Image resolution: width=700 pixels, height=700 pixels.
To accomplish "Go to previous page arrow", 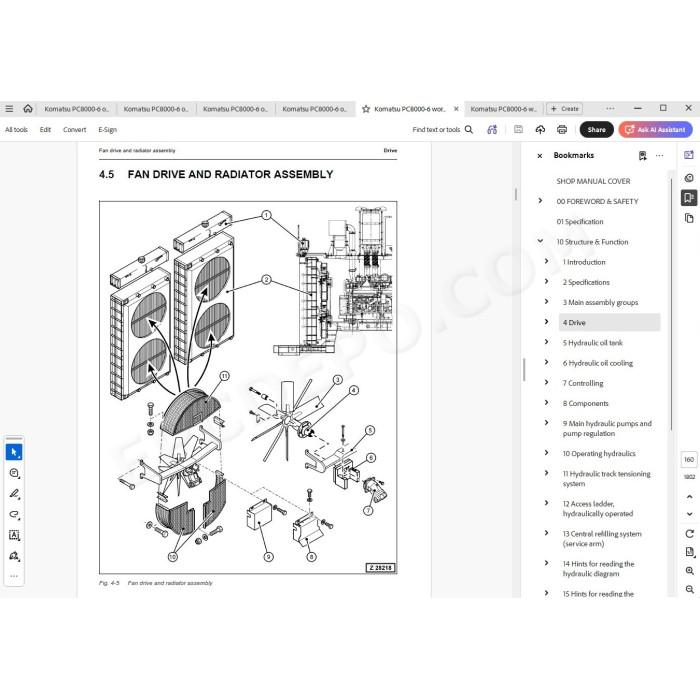I will 689,496.
